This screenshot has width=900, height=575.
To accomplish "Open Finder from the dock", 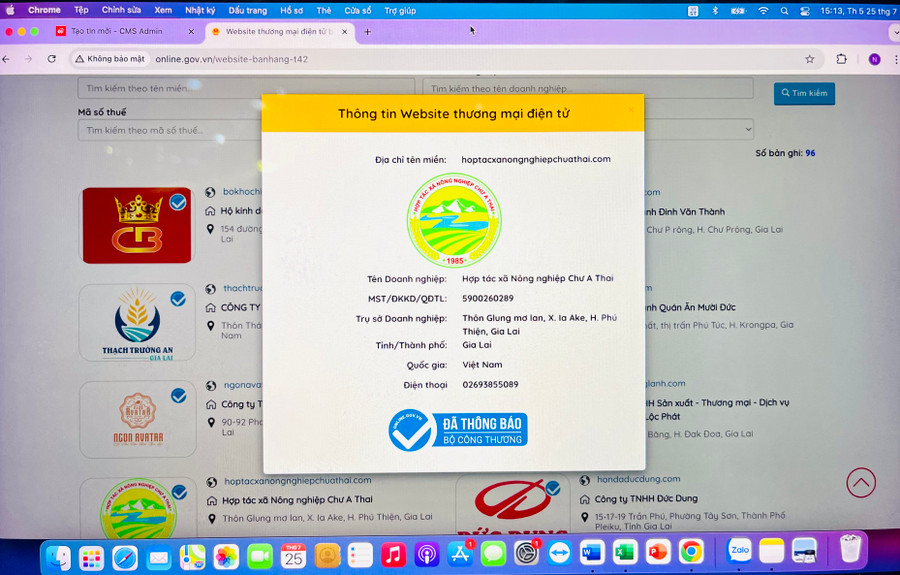I will (58, 556).
